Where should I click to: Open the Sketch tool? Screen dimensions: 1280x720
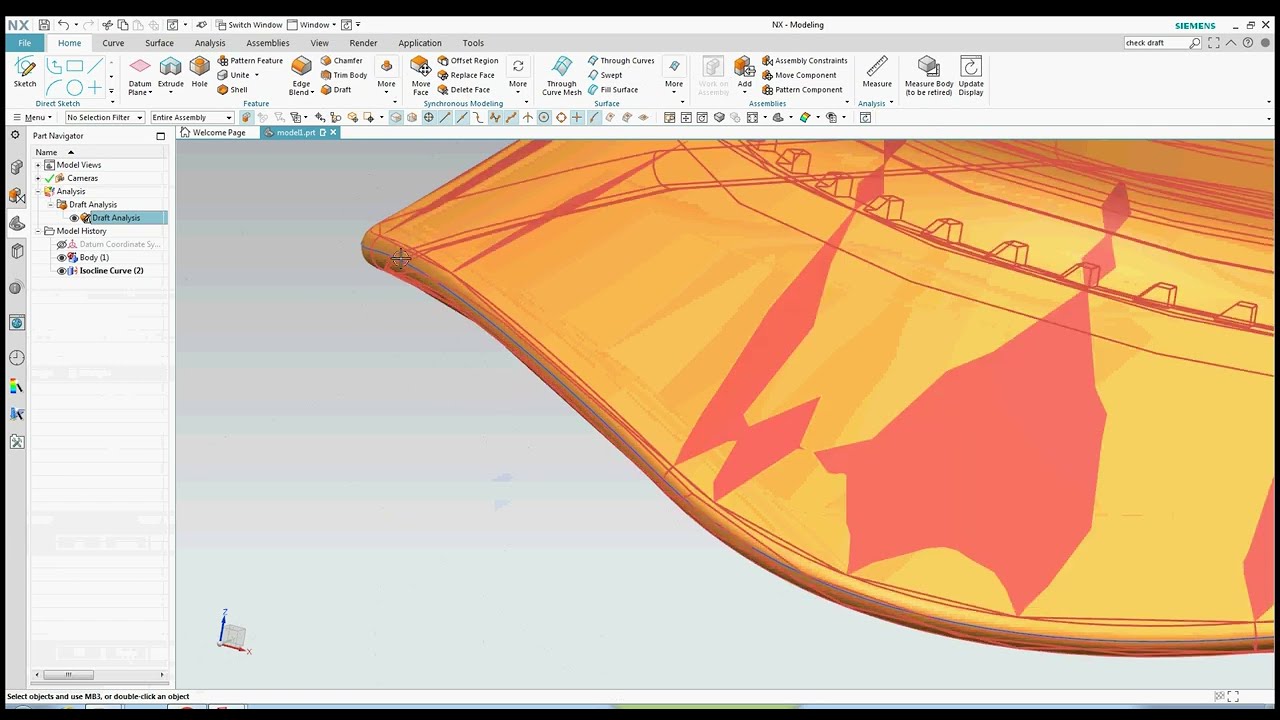pyautogui.click(x=25, y=73)
